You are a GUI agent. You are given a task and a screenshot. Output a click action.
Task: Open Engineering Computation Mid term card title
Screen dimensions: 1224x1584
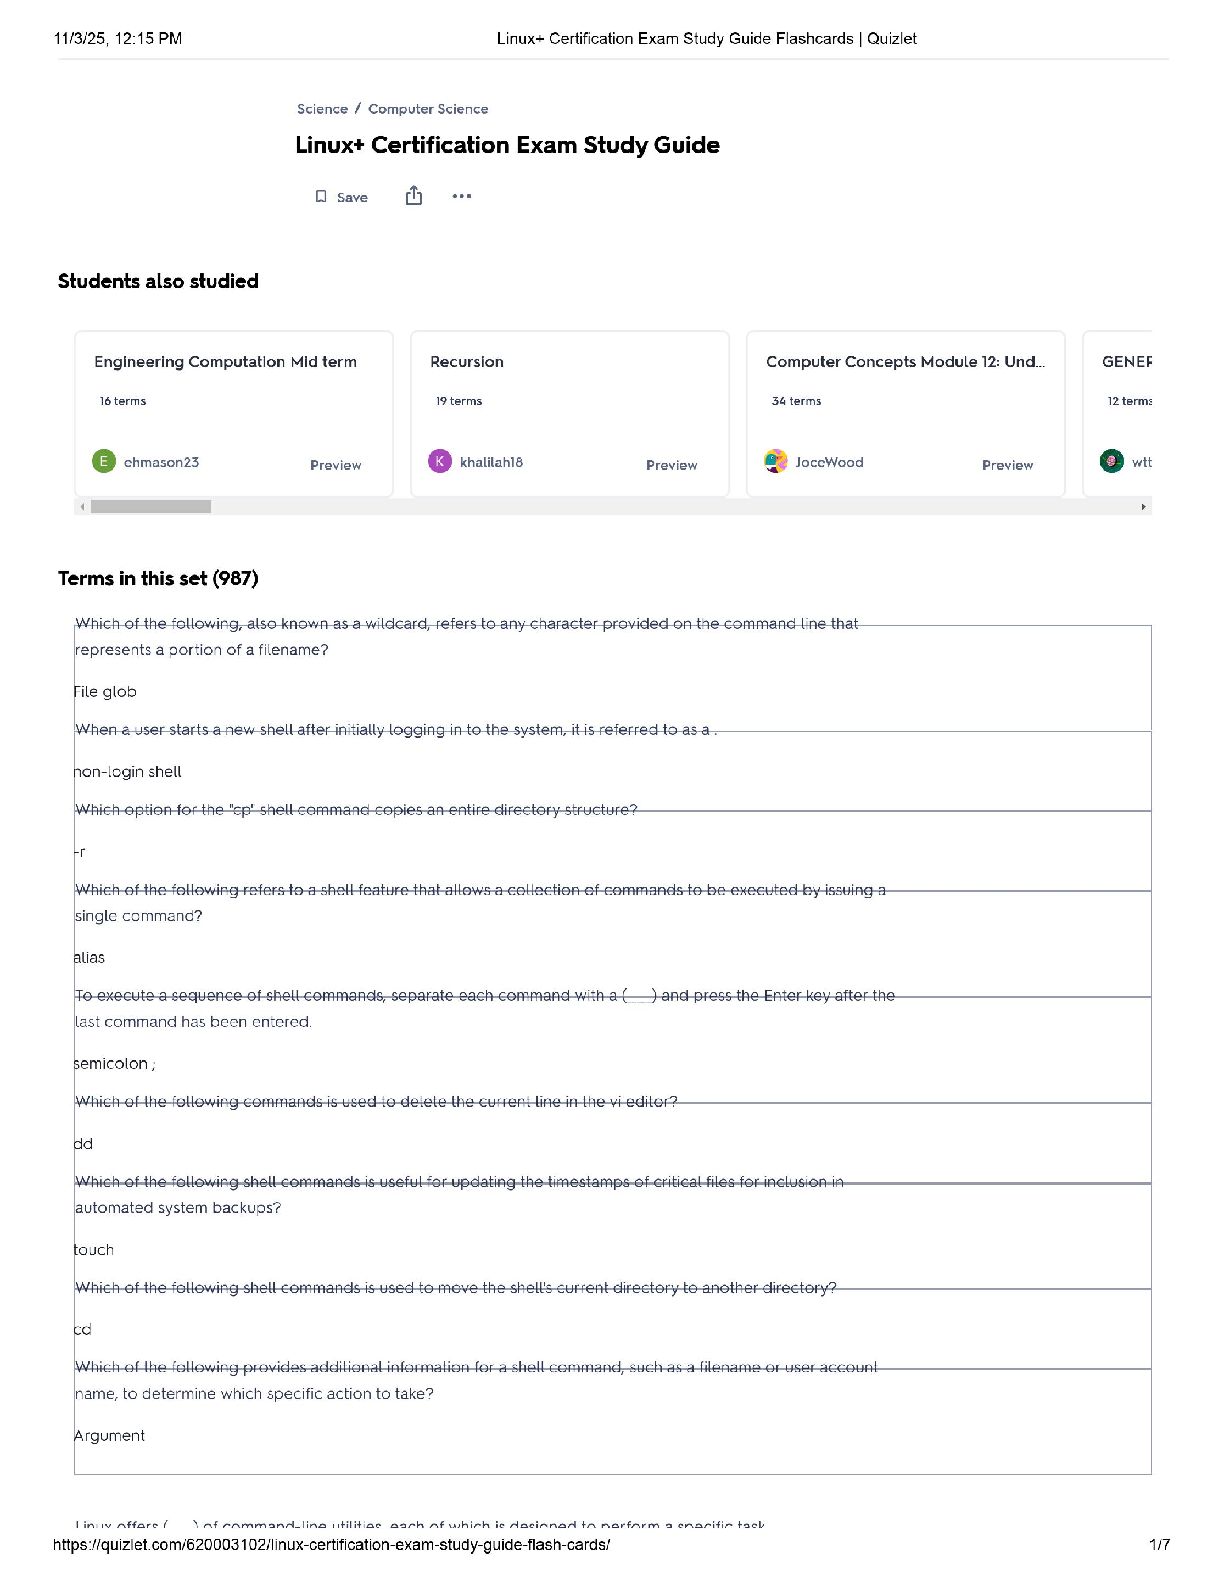pyautogui.click(x=225, y=362)
